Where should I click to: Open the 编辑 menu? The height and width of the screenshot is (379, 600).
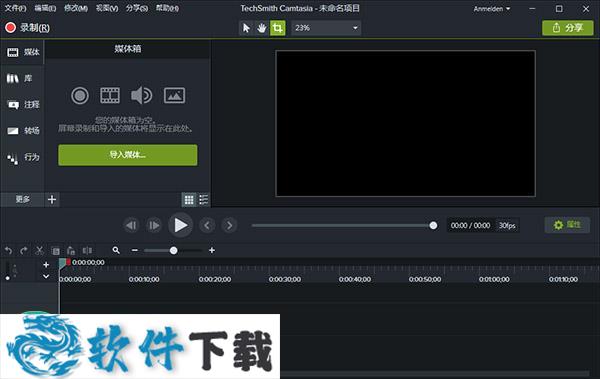point(45,8)
